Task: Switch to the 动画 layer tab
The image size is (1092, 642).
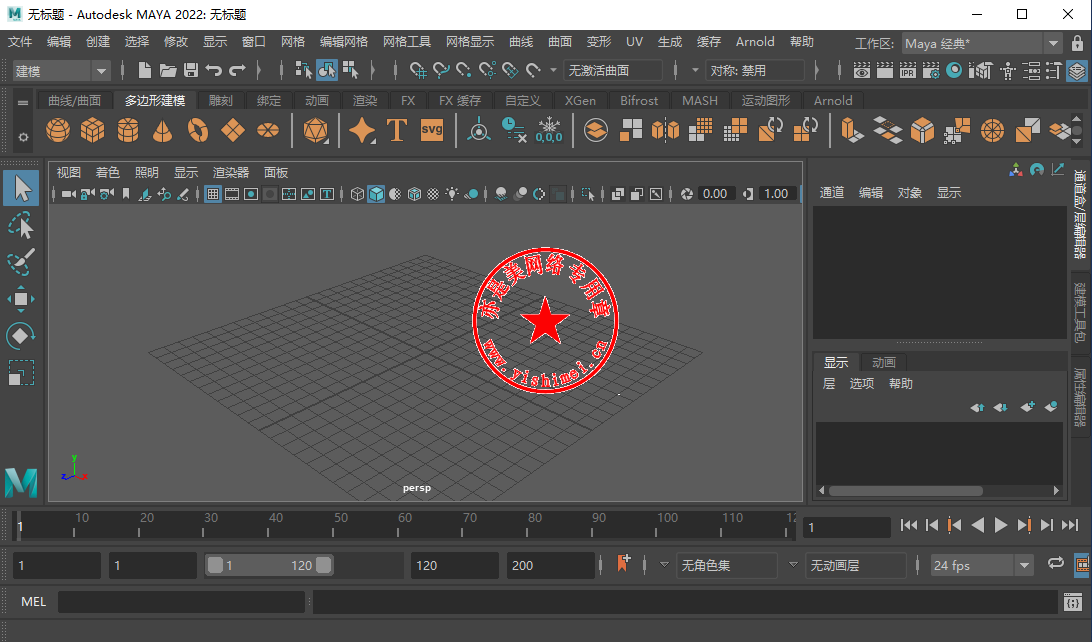Action: pos(884,362)
